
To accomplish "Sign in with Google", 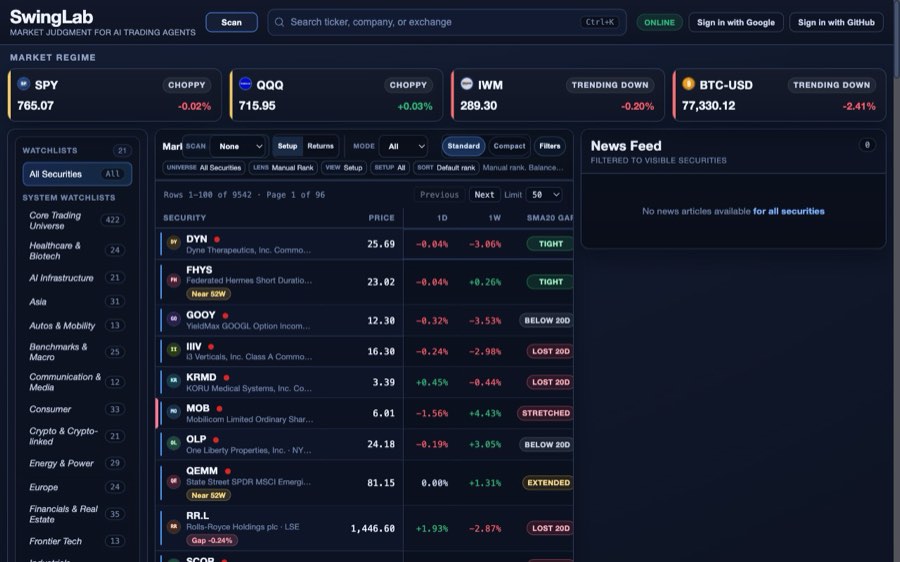I will (x=735, y=22).
